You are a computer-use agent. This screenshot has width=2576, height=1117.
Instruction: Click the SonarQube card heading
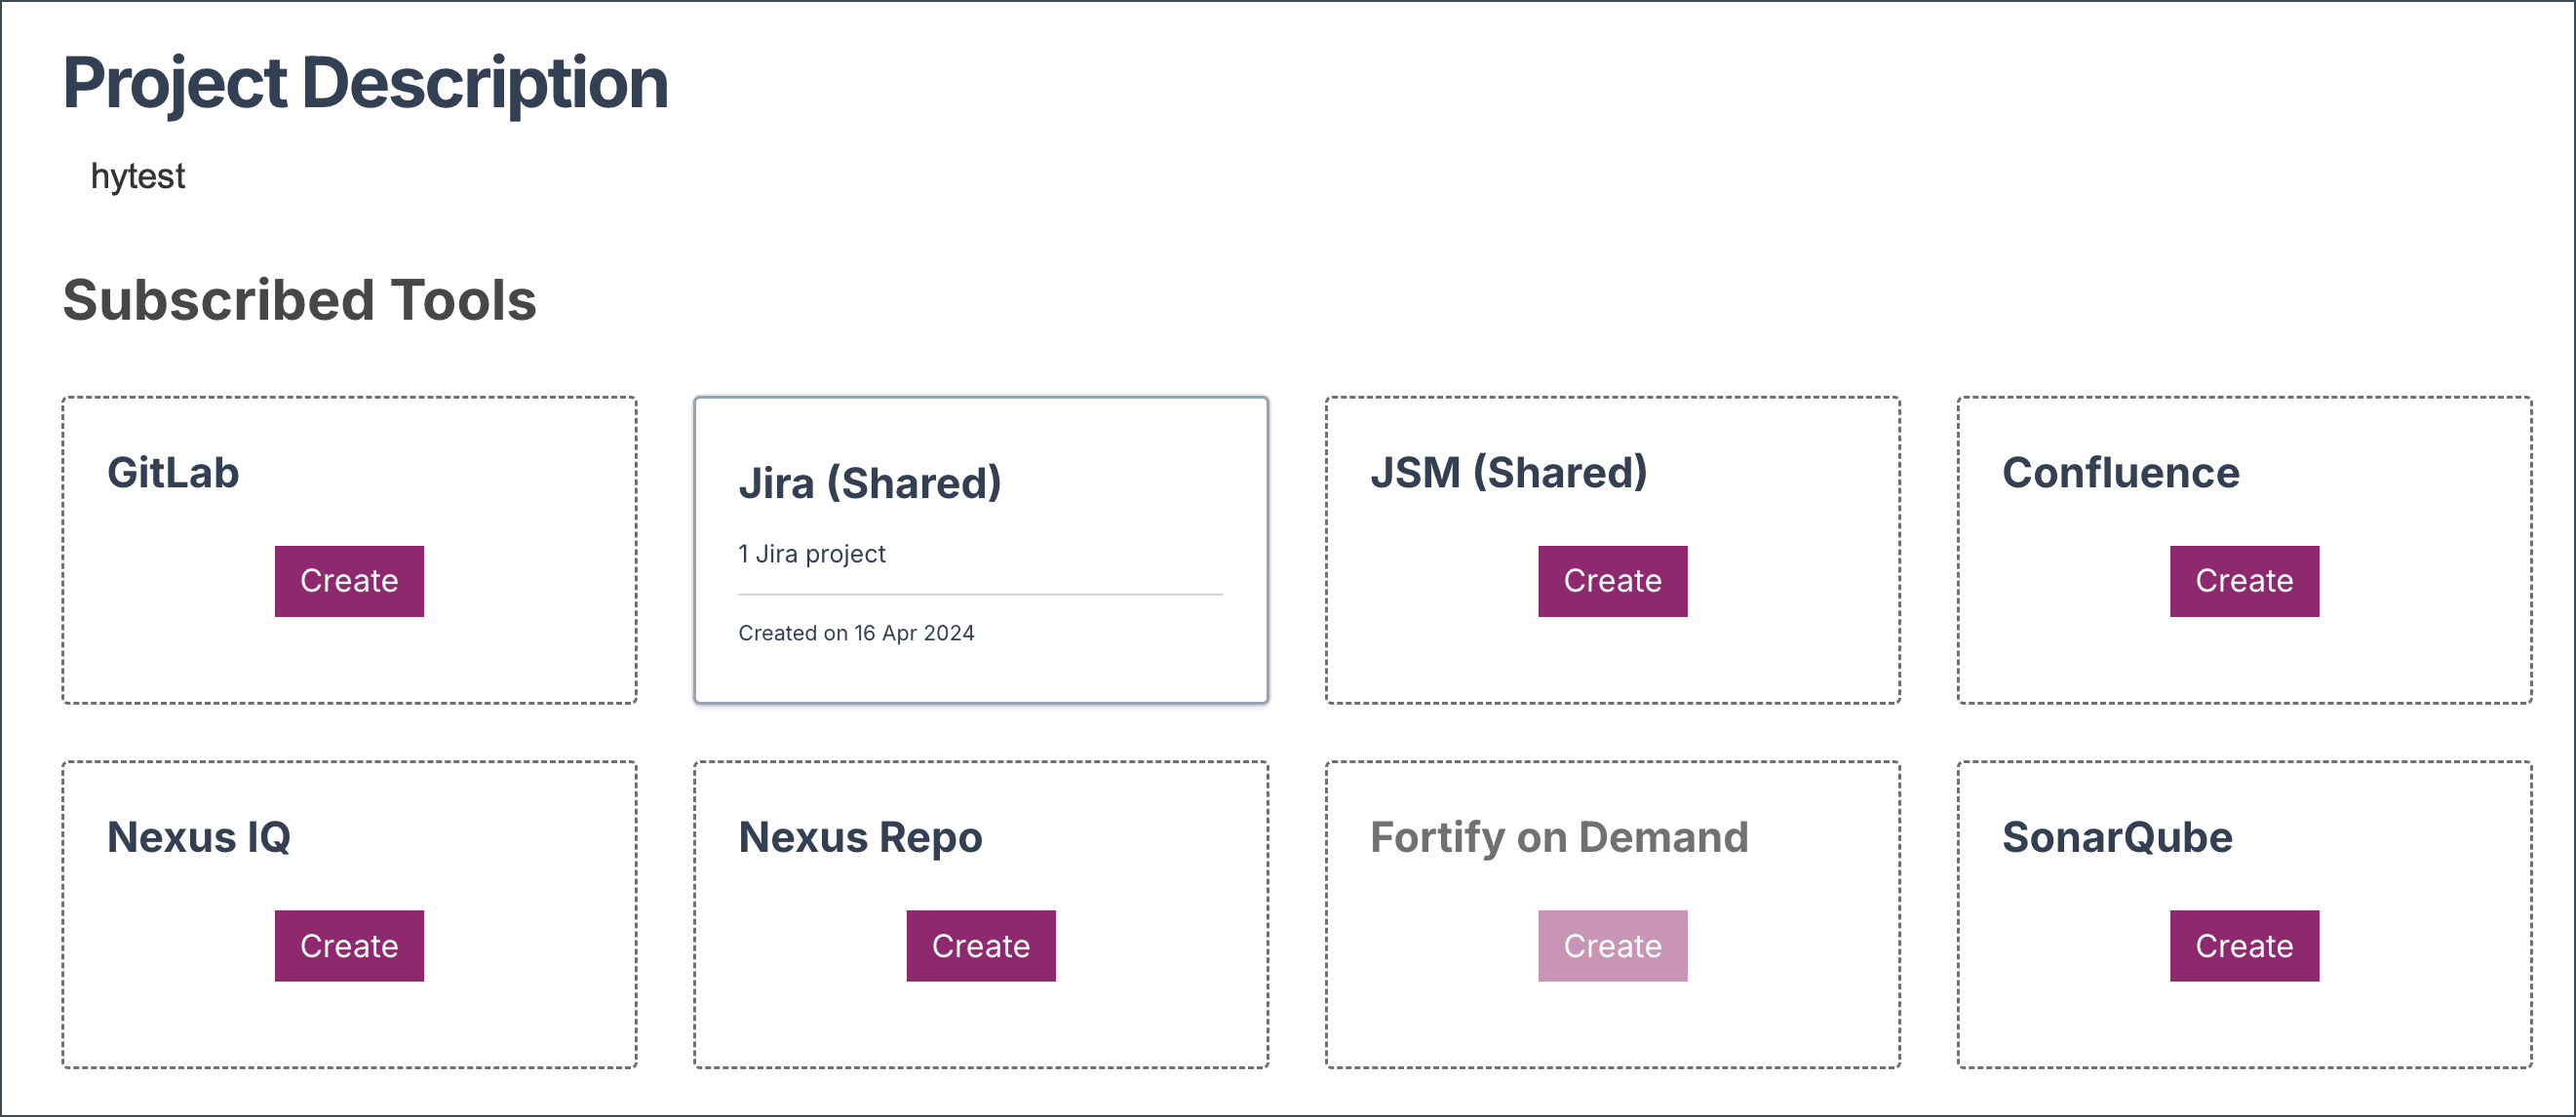click(x=2116, y=837)
